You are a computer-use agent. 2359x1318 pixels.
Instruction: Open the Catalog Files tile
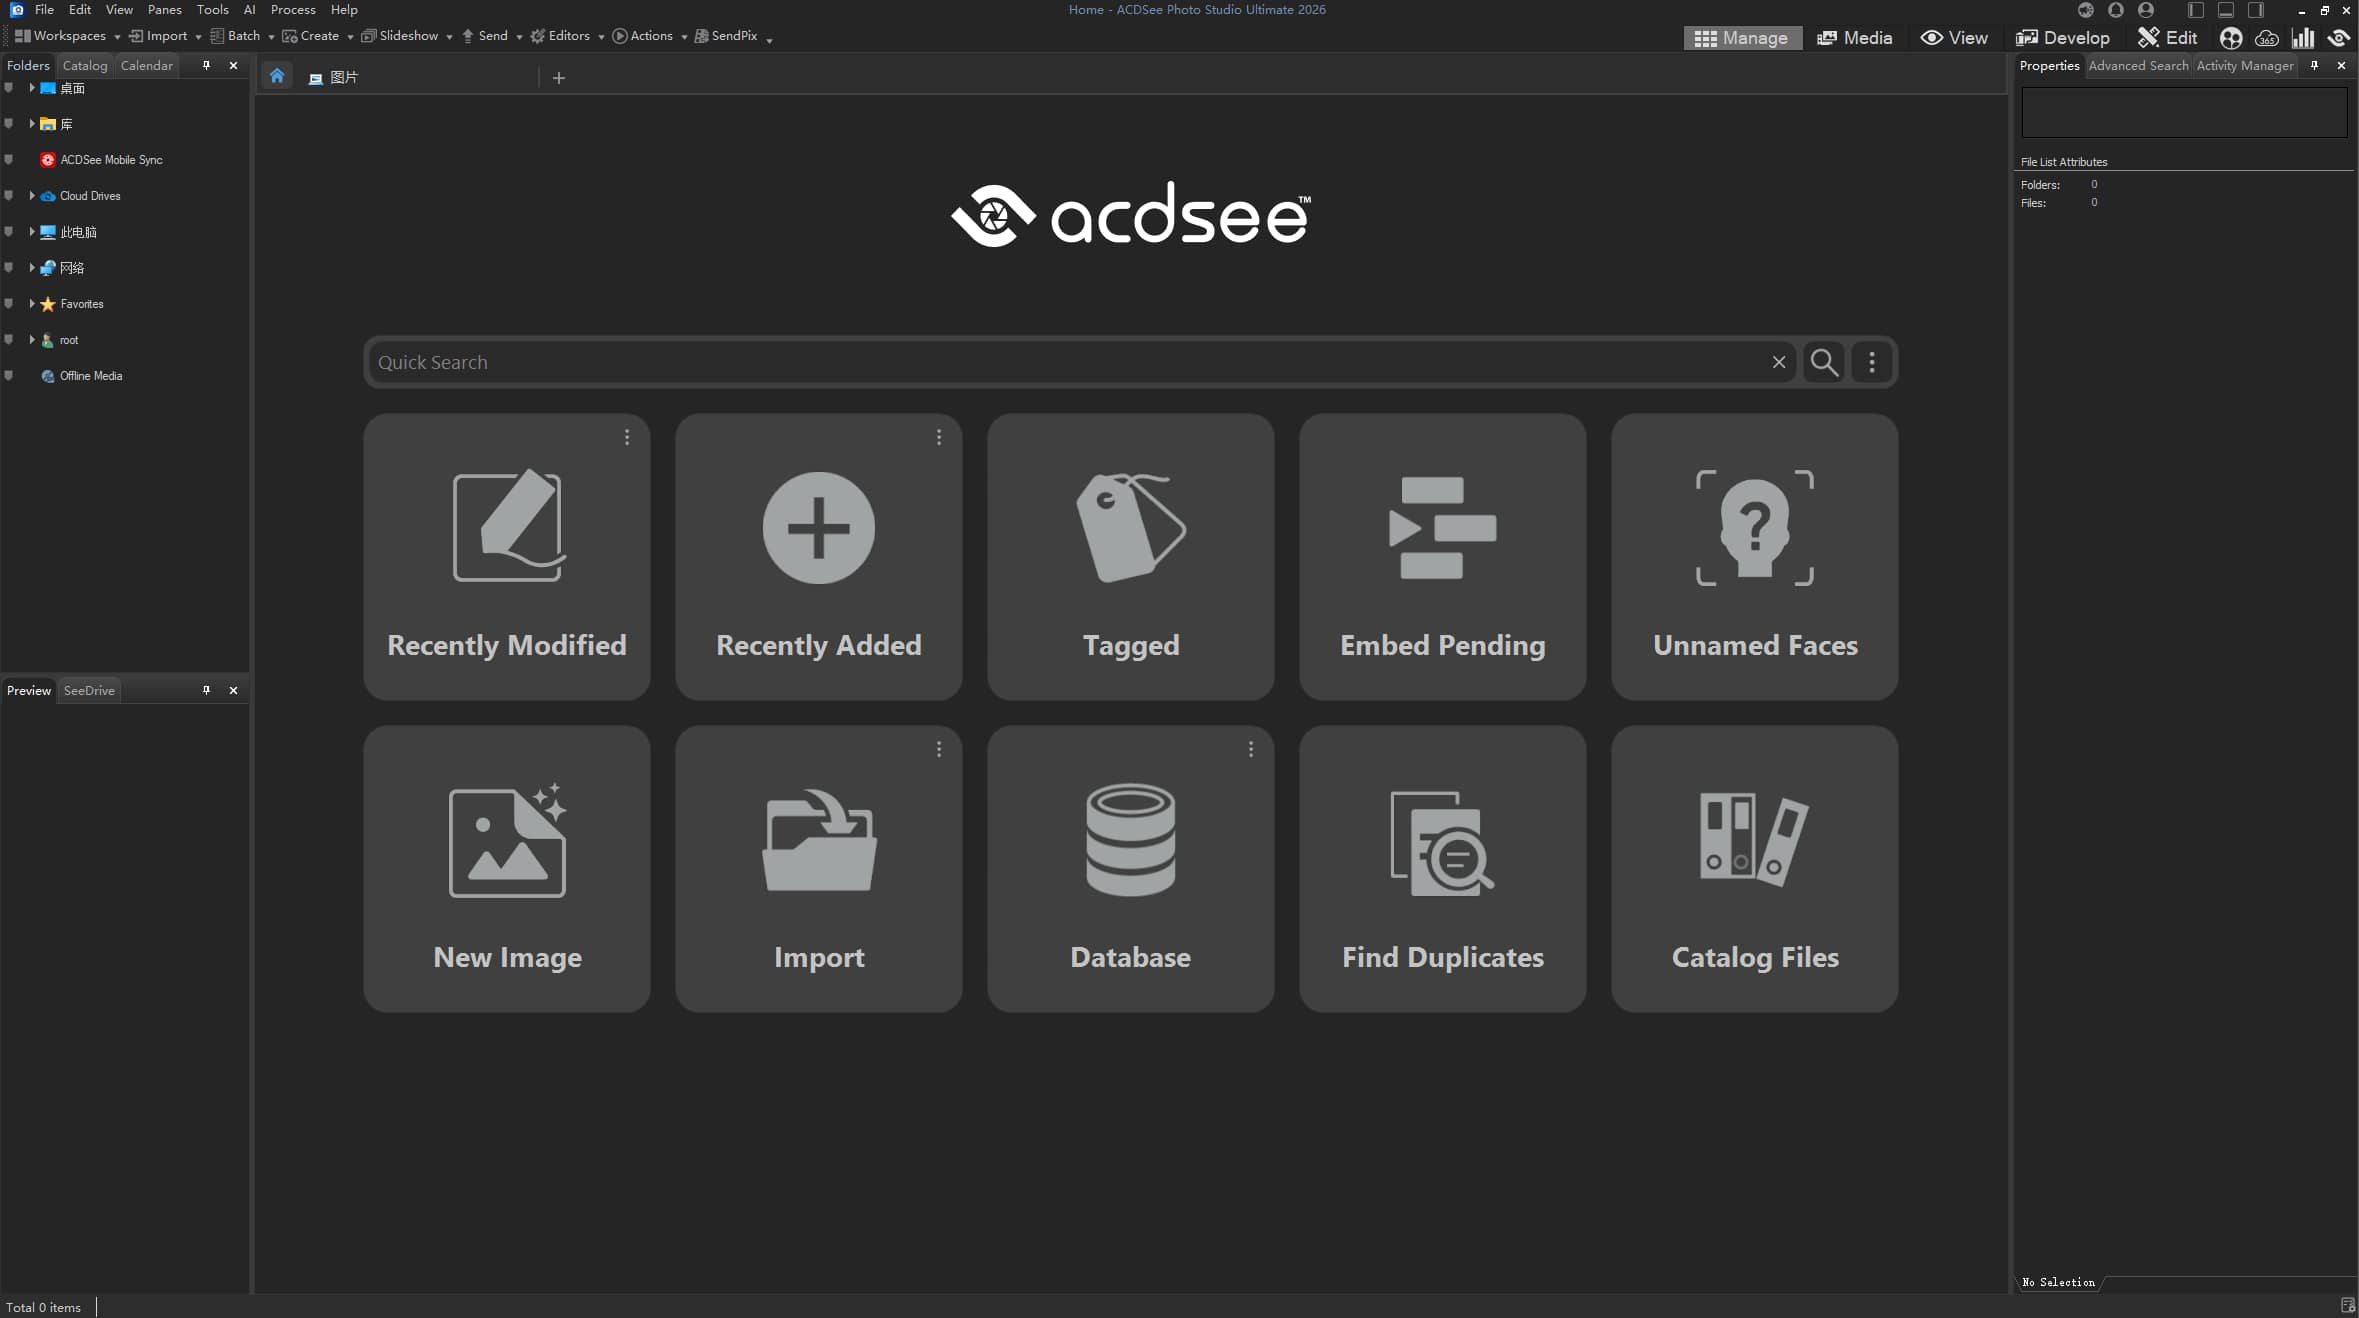click(1755, 869)
